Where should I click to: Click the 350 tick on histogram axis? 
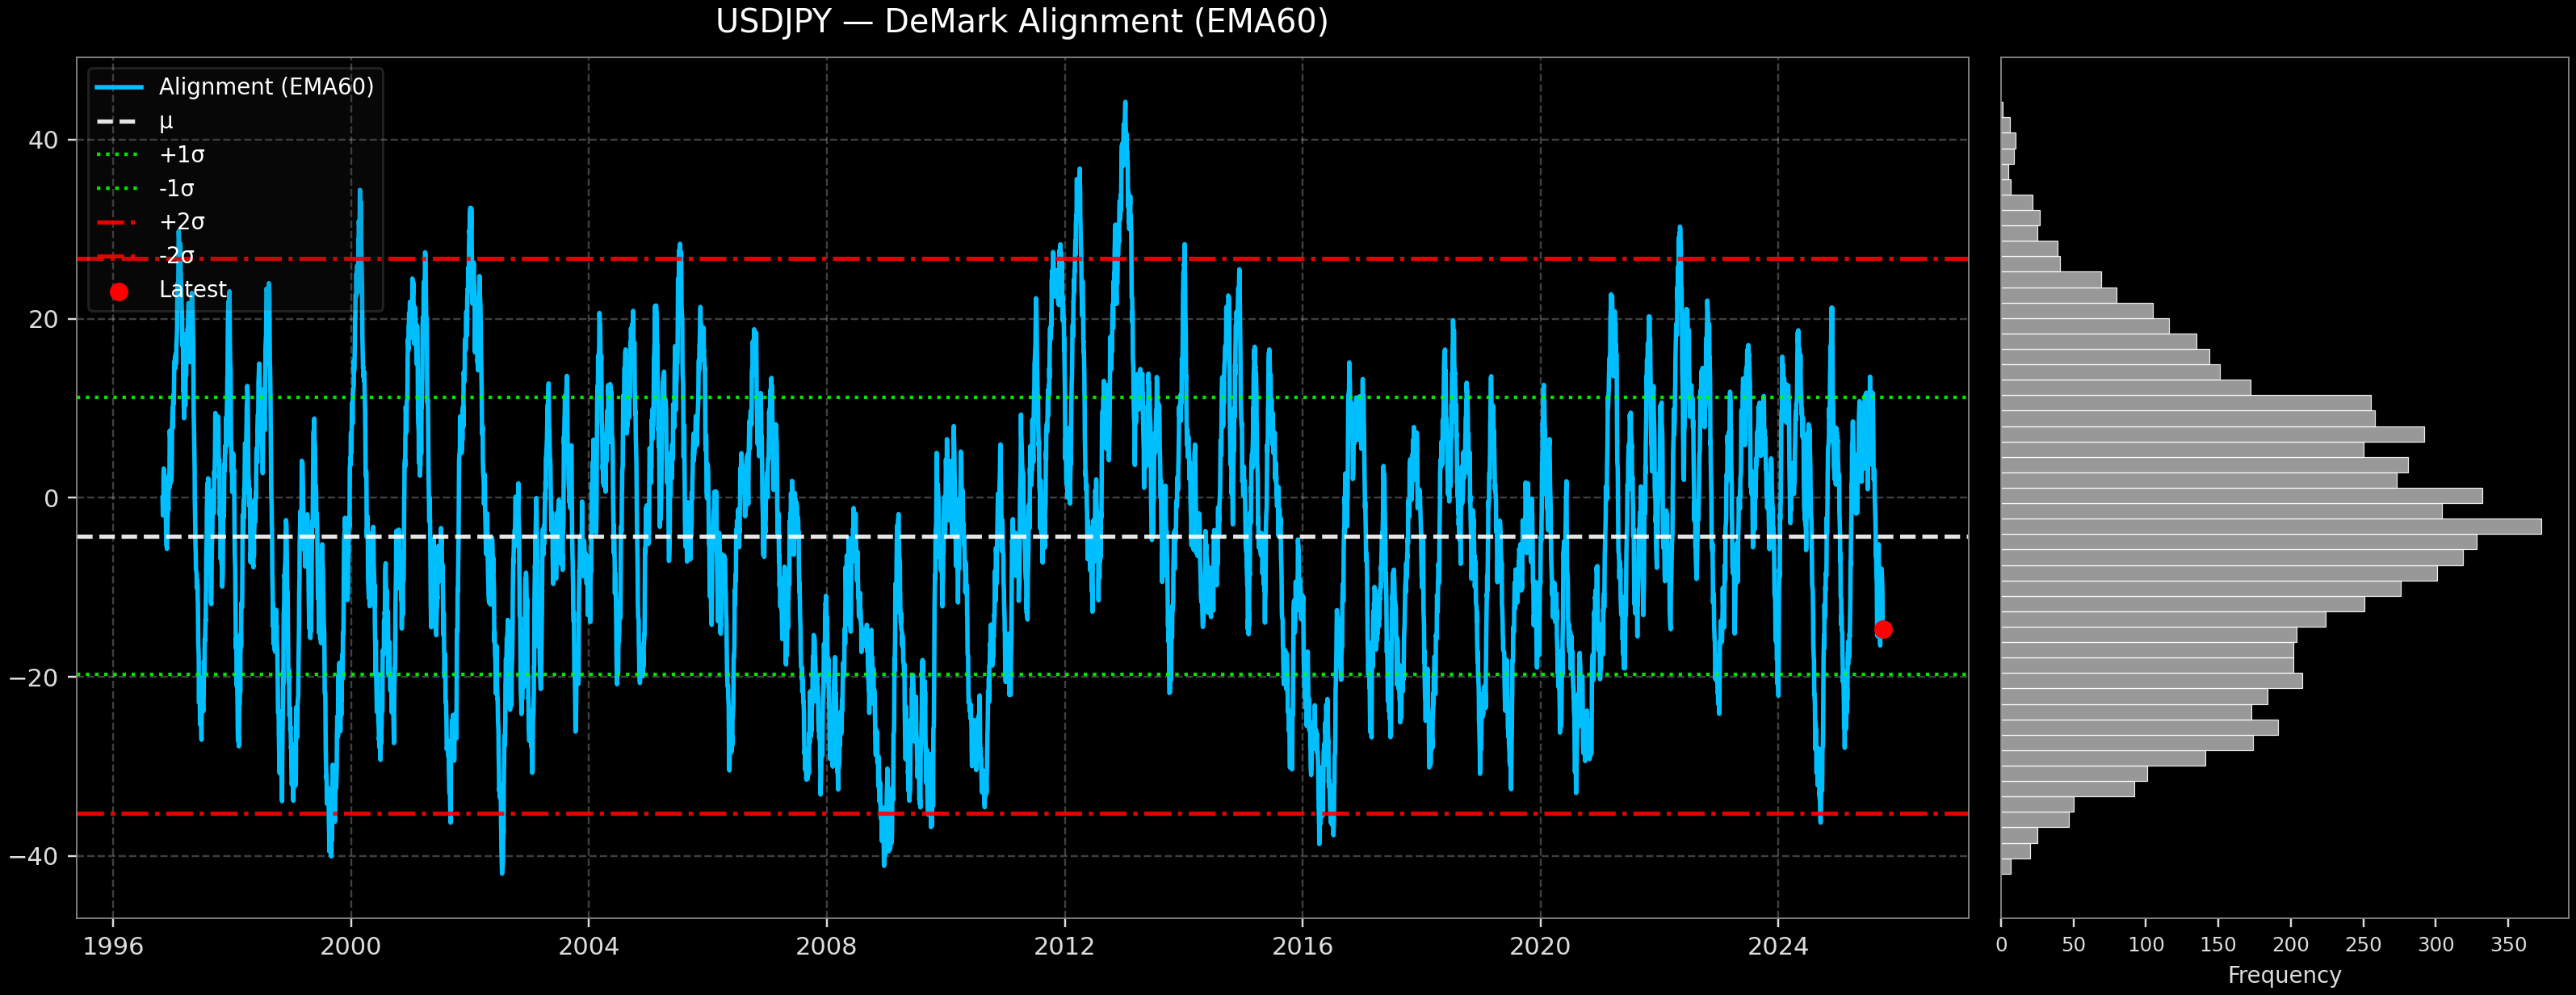2508,945
